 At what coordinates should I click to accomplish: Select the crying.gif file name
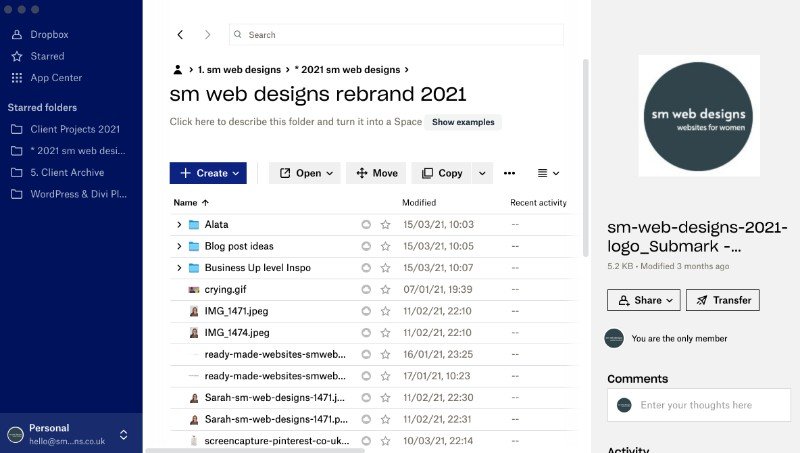tap(226, 289)
